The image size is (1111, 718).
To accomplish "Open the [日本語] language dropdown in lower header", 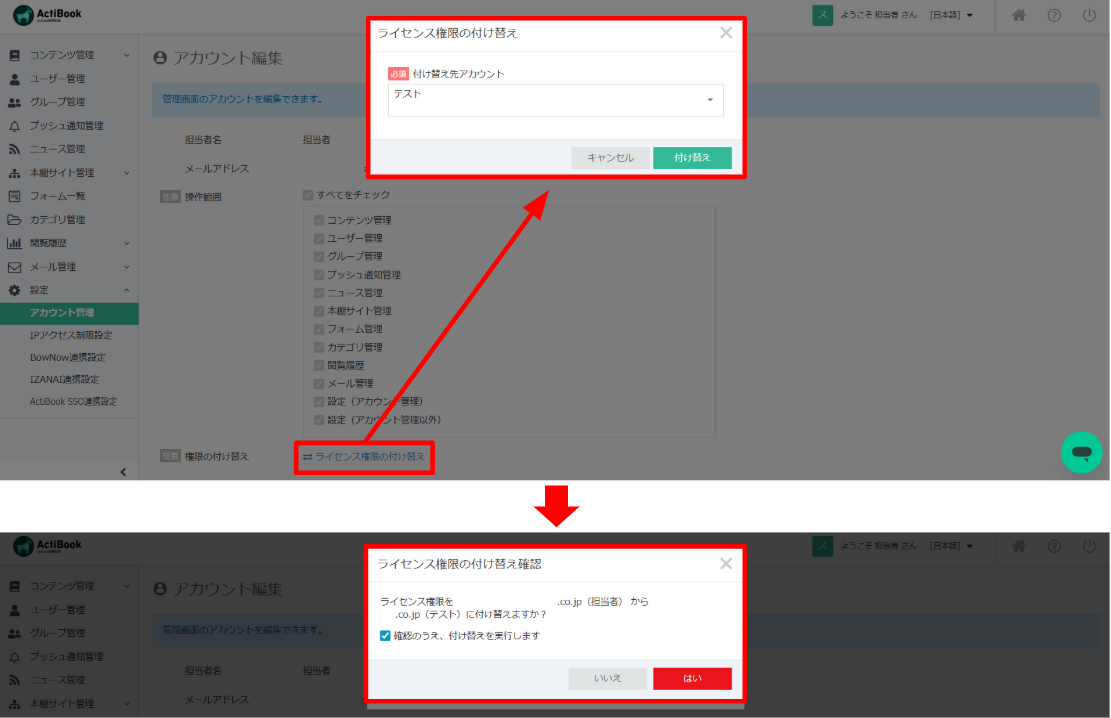I will click(952, 546).
